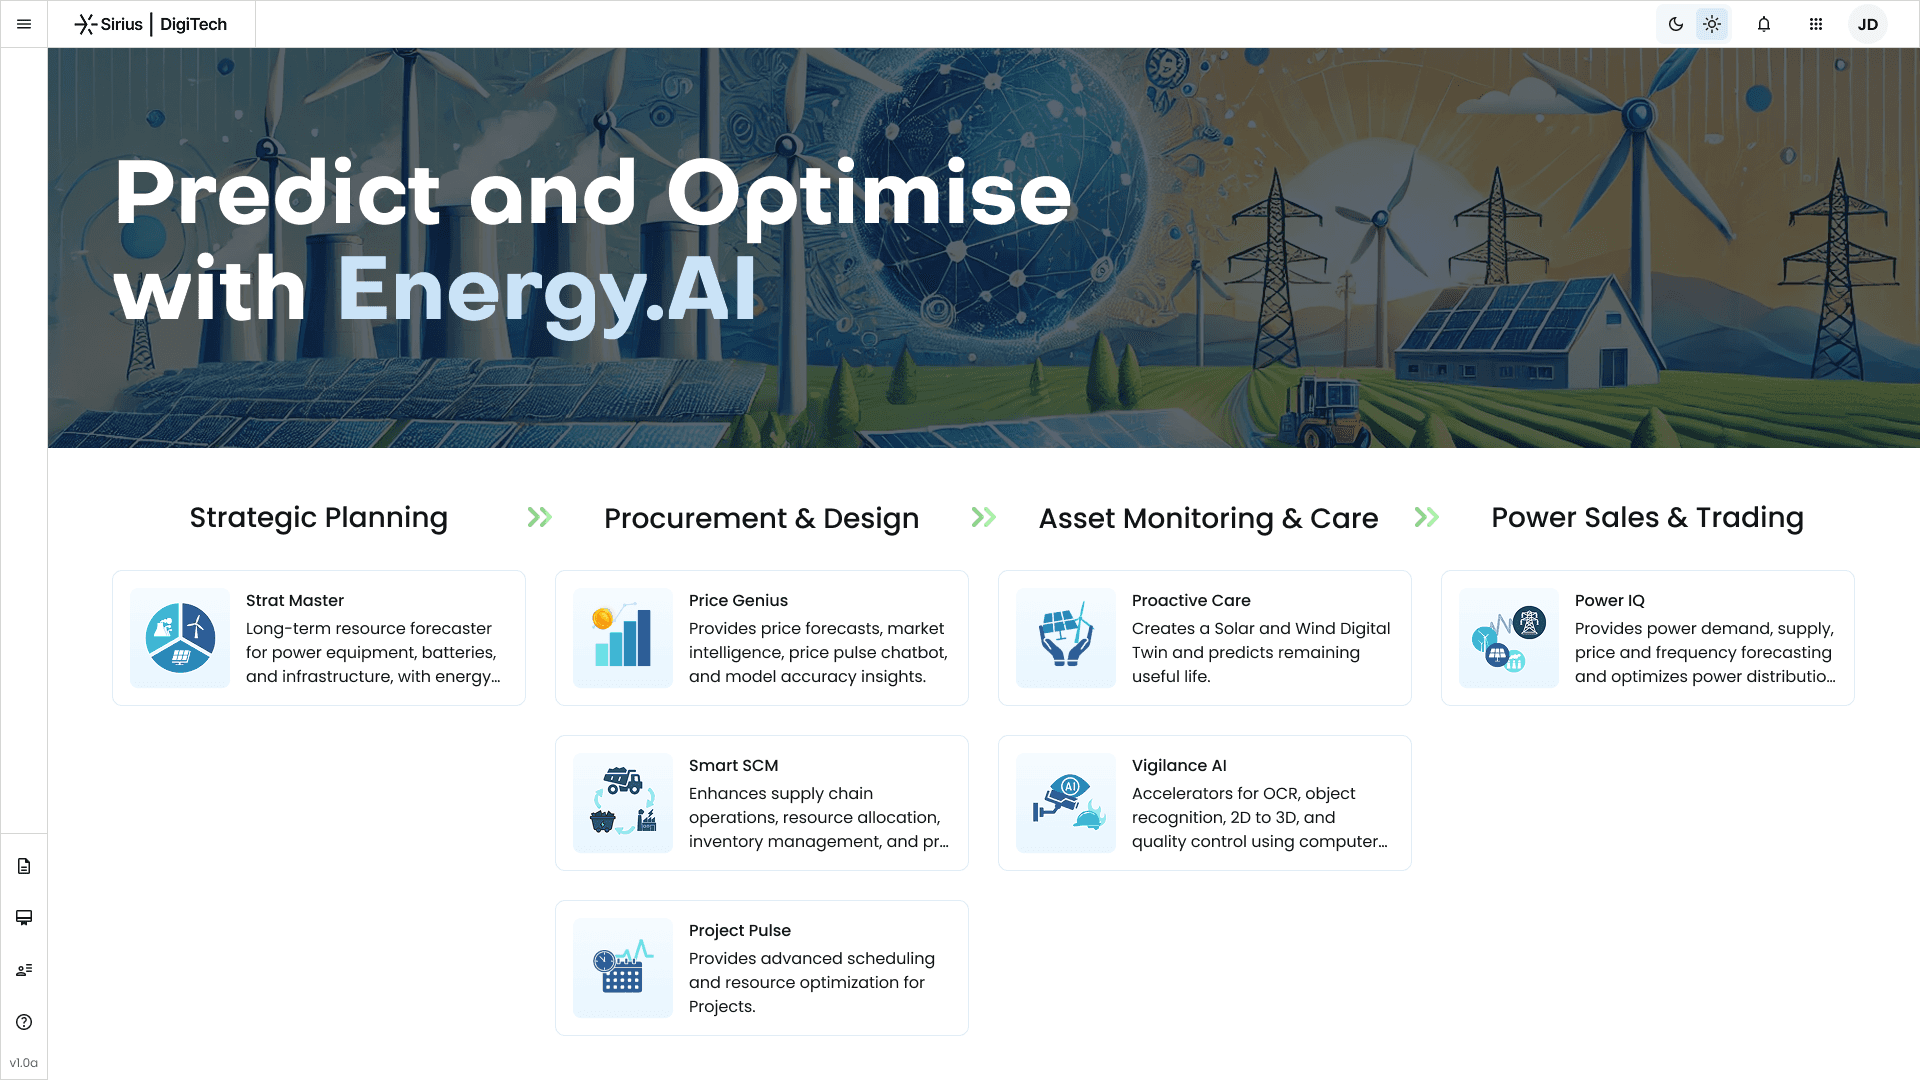Click the Sirius DigiTech logo

point(151,24)
